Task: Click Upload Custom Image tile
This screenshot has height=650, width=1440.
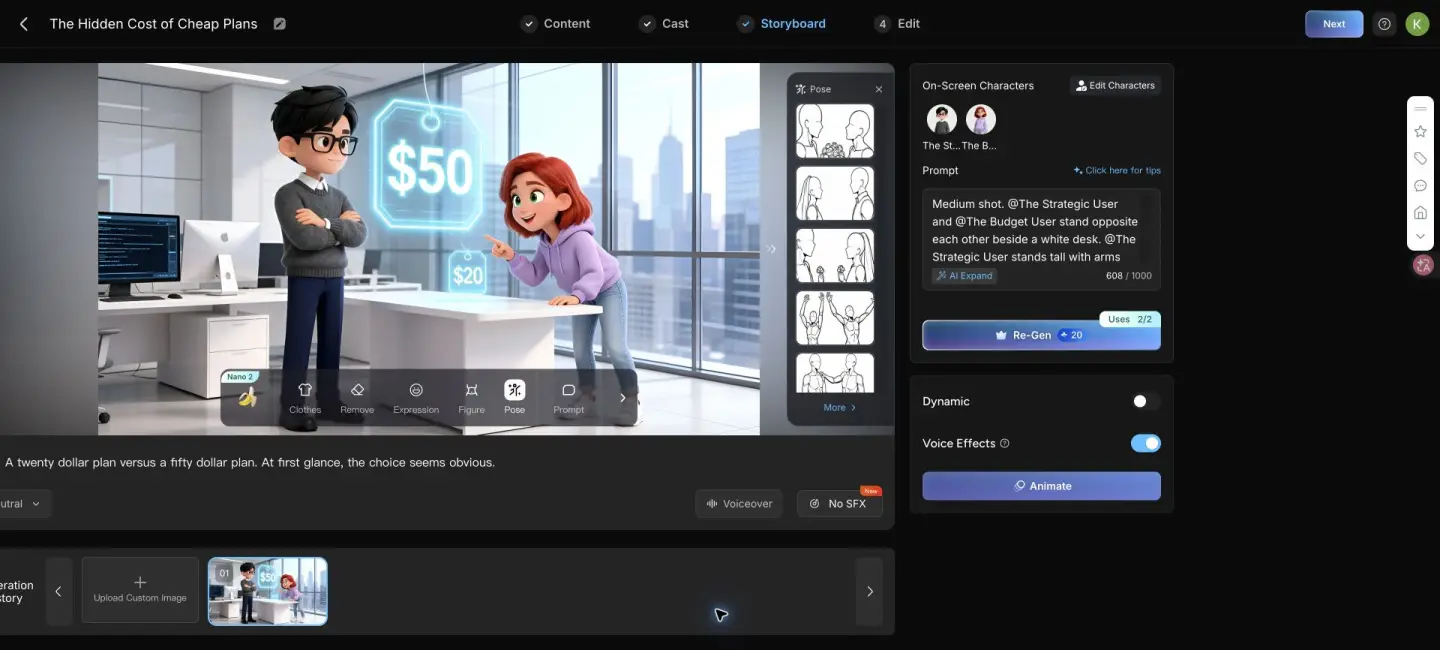Action: point(140,591)
